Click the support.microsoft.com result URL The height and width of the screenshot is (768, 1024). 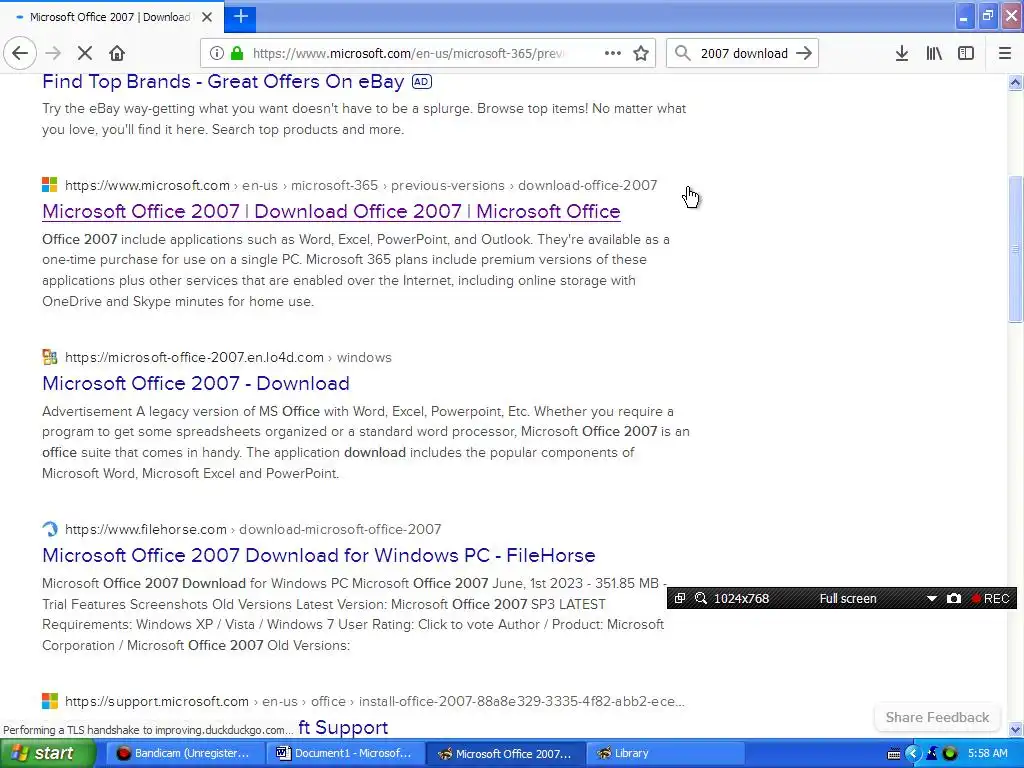[375, 701]
